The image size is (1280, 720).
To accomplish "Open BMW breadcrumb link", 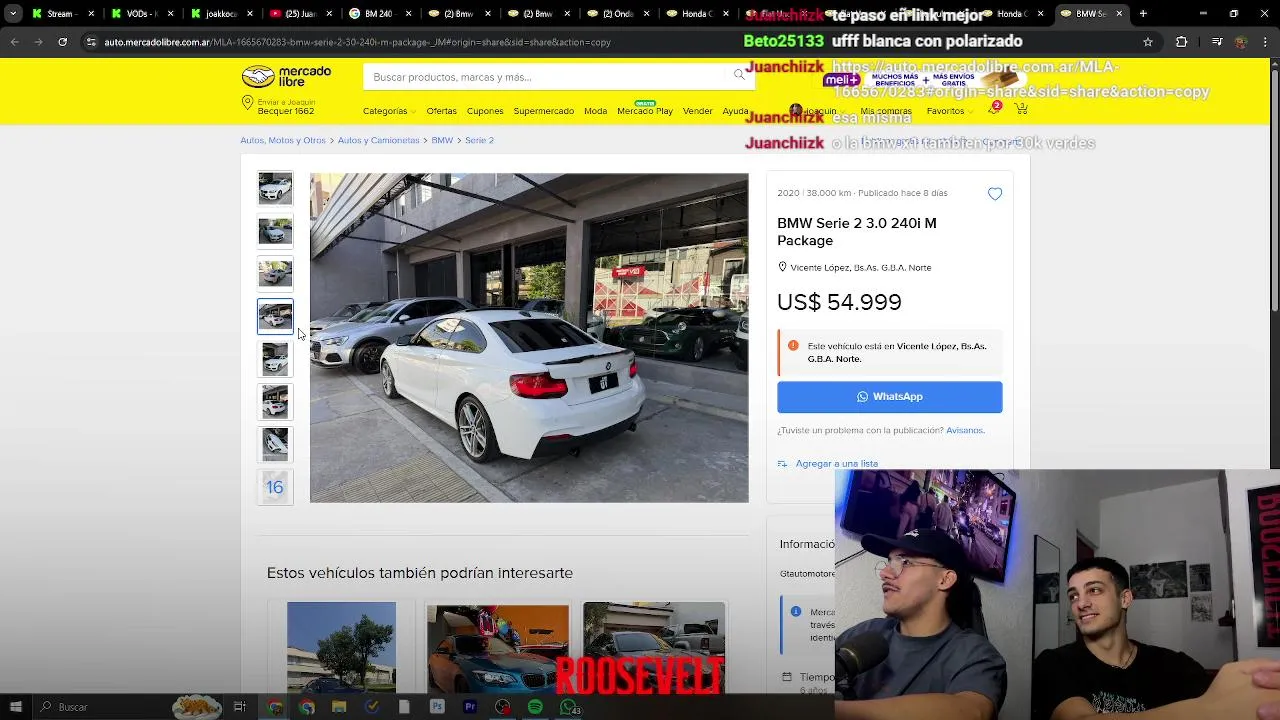I will pos(442,140).
